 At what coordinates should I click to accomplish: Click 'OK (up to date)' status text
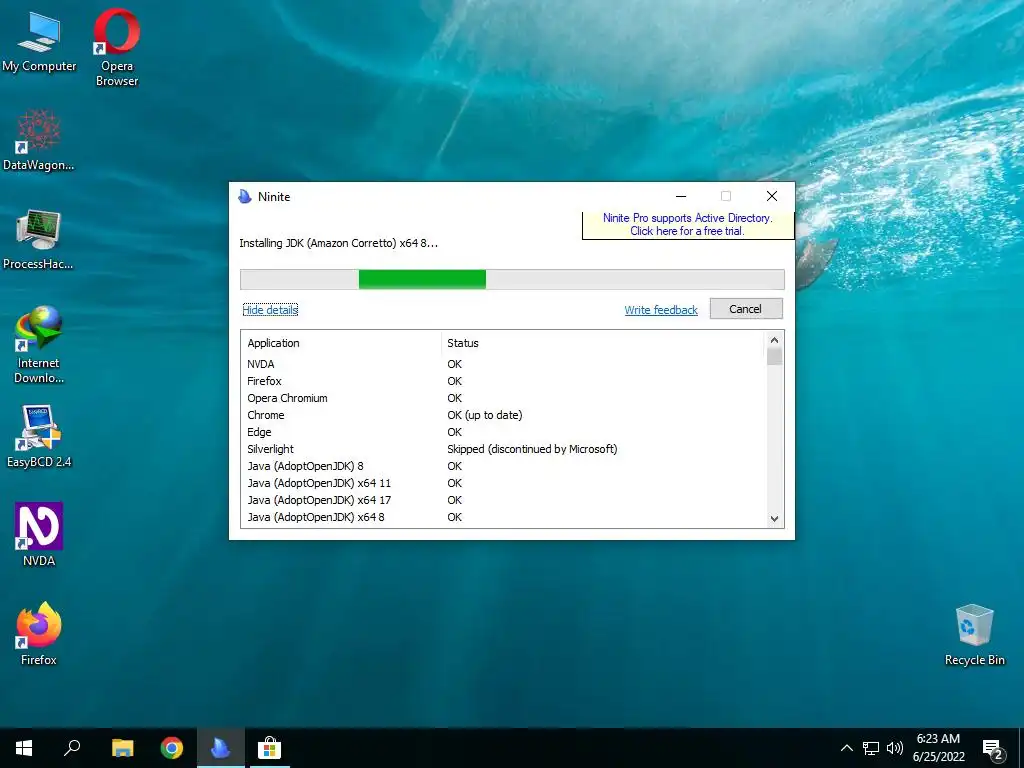tap(485, 415)
